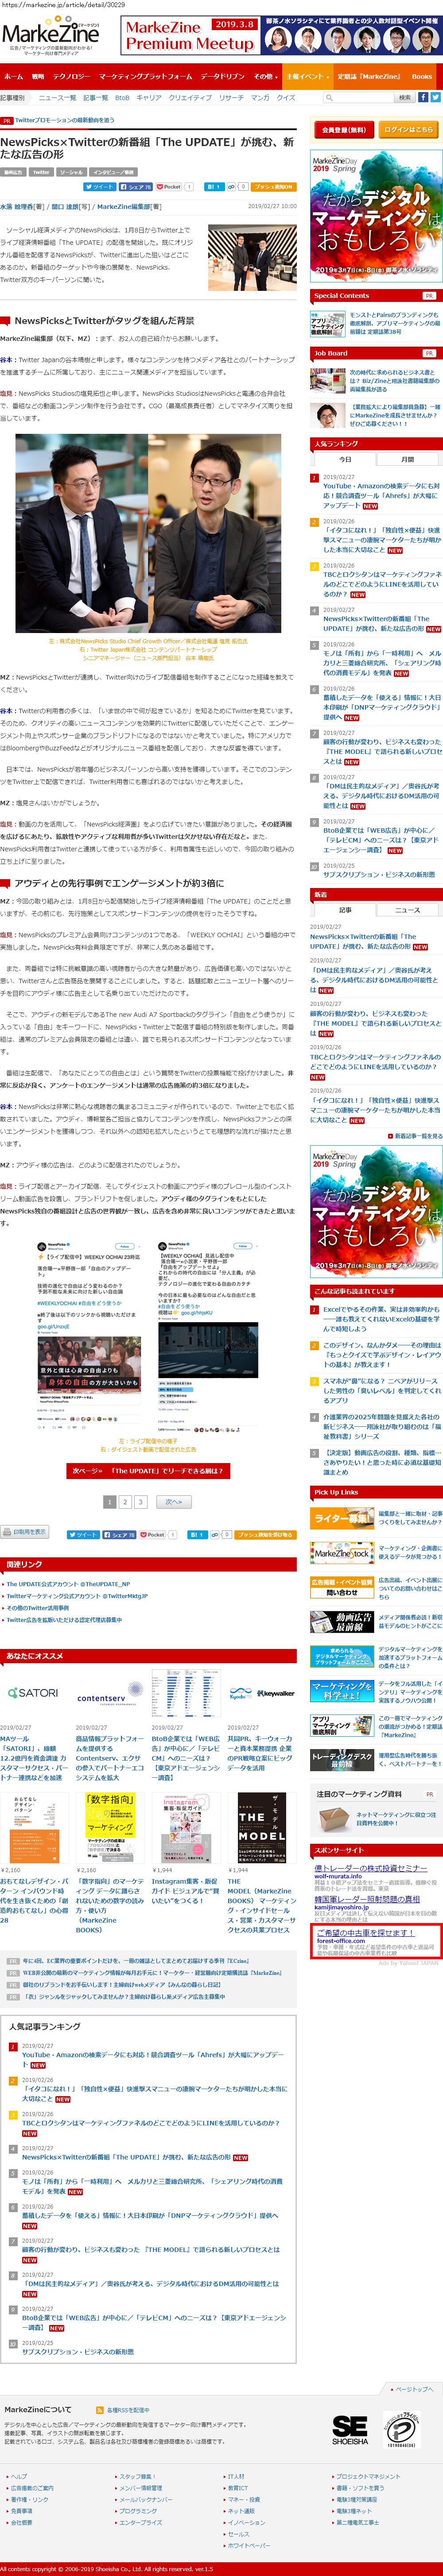Viewport: 443px width, 2576px height.
Task: Click the 次へ pagination button
Action: 174,1502
